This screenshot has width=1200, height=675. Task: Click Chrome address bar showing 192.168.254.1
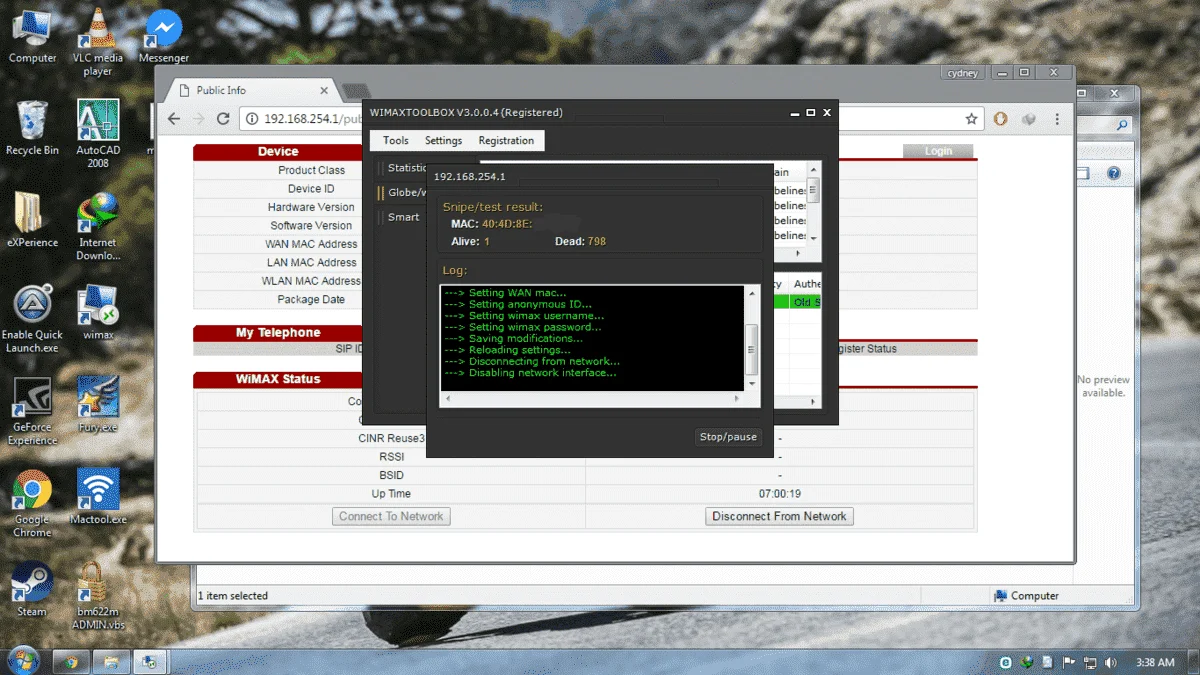click(610, 119)
